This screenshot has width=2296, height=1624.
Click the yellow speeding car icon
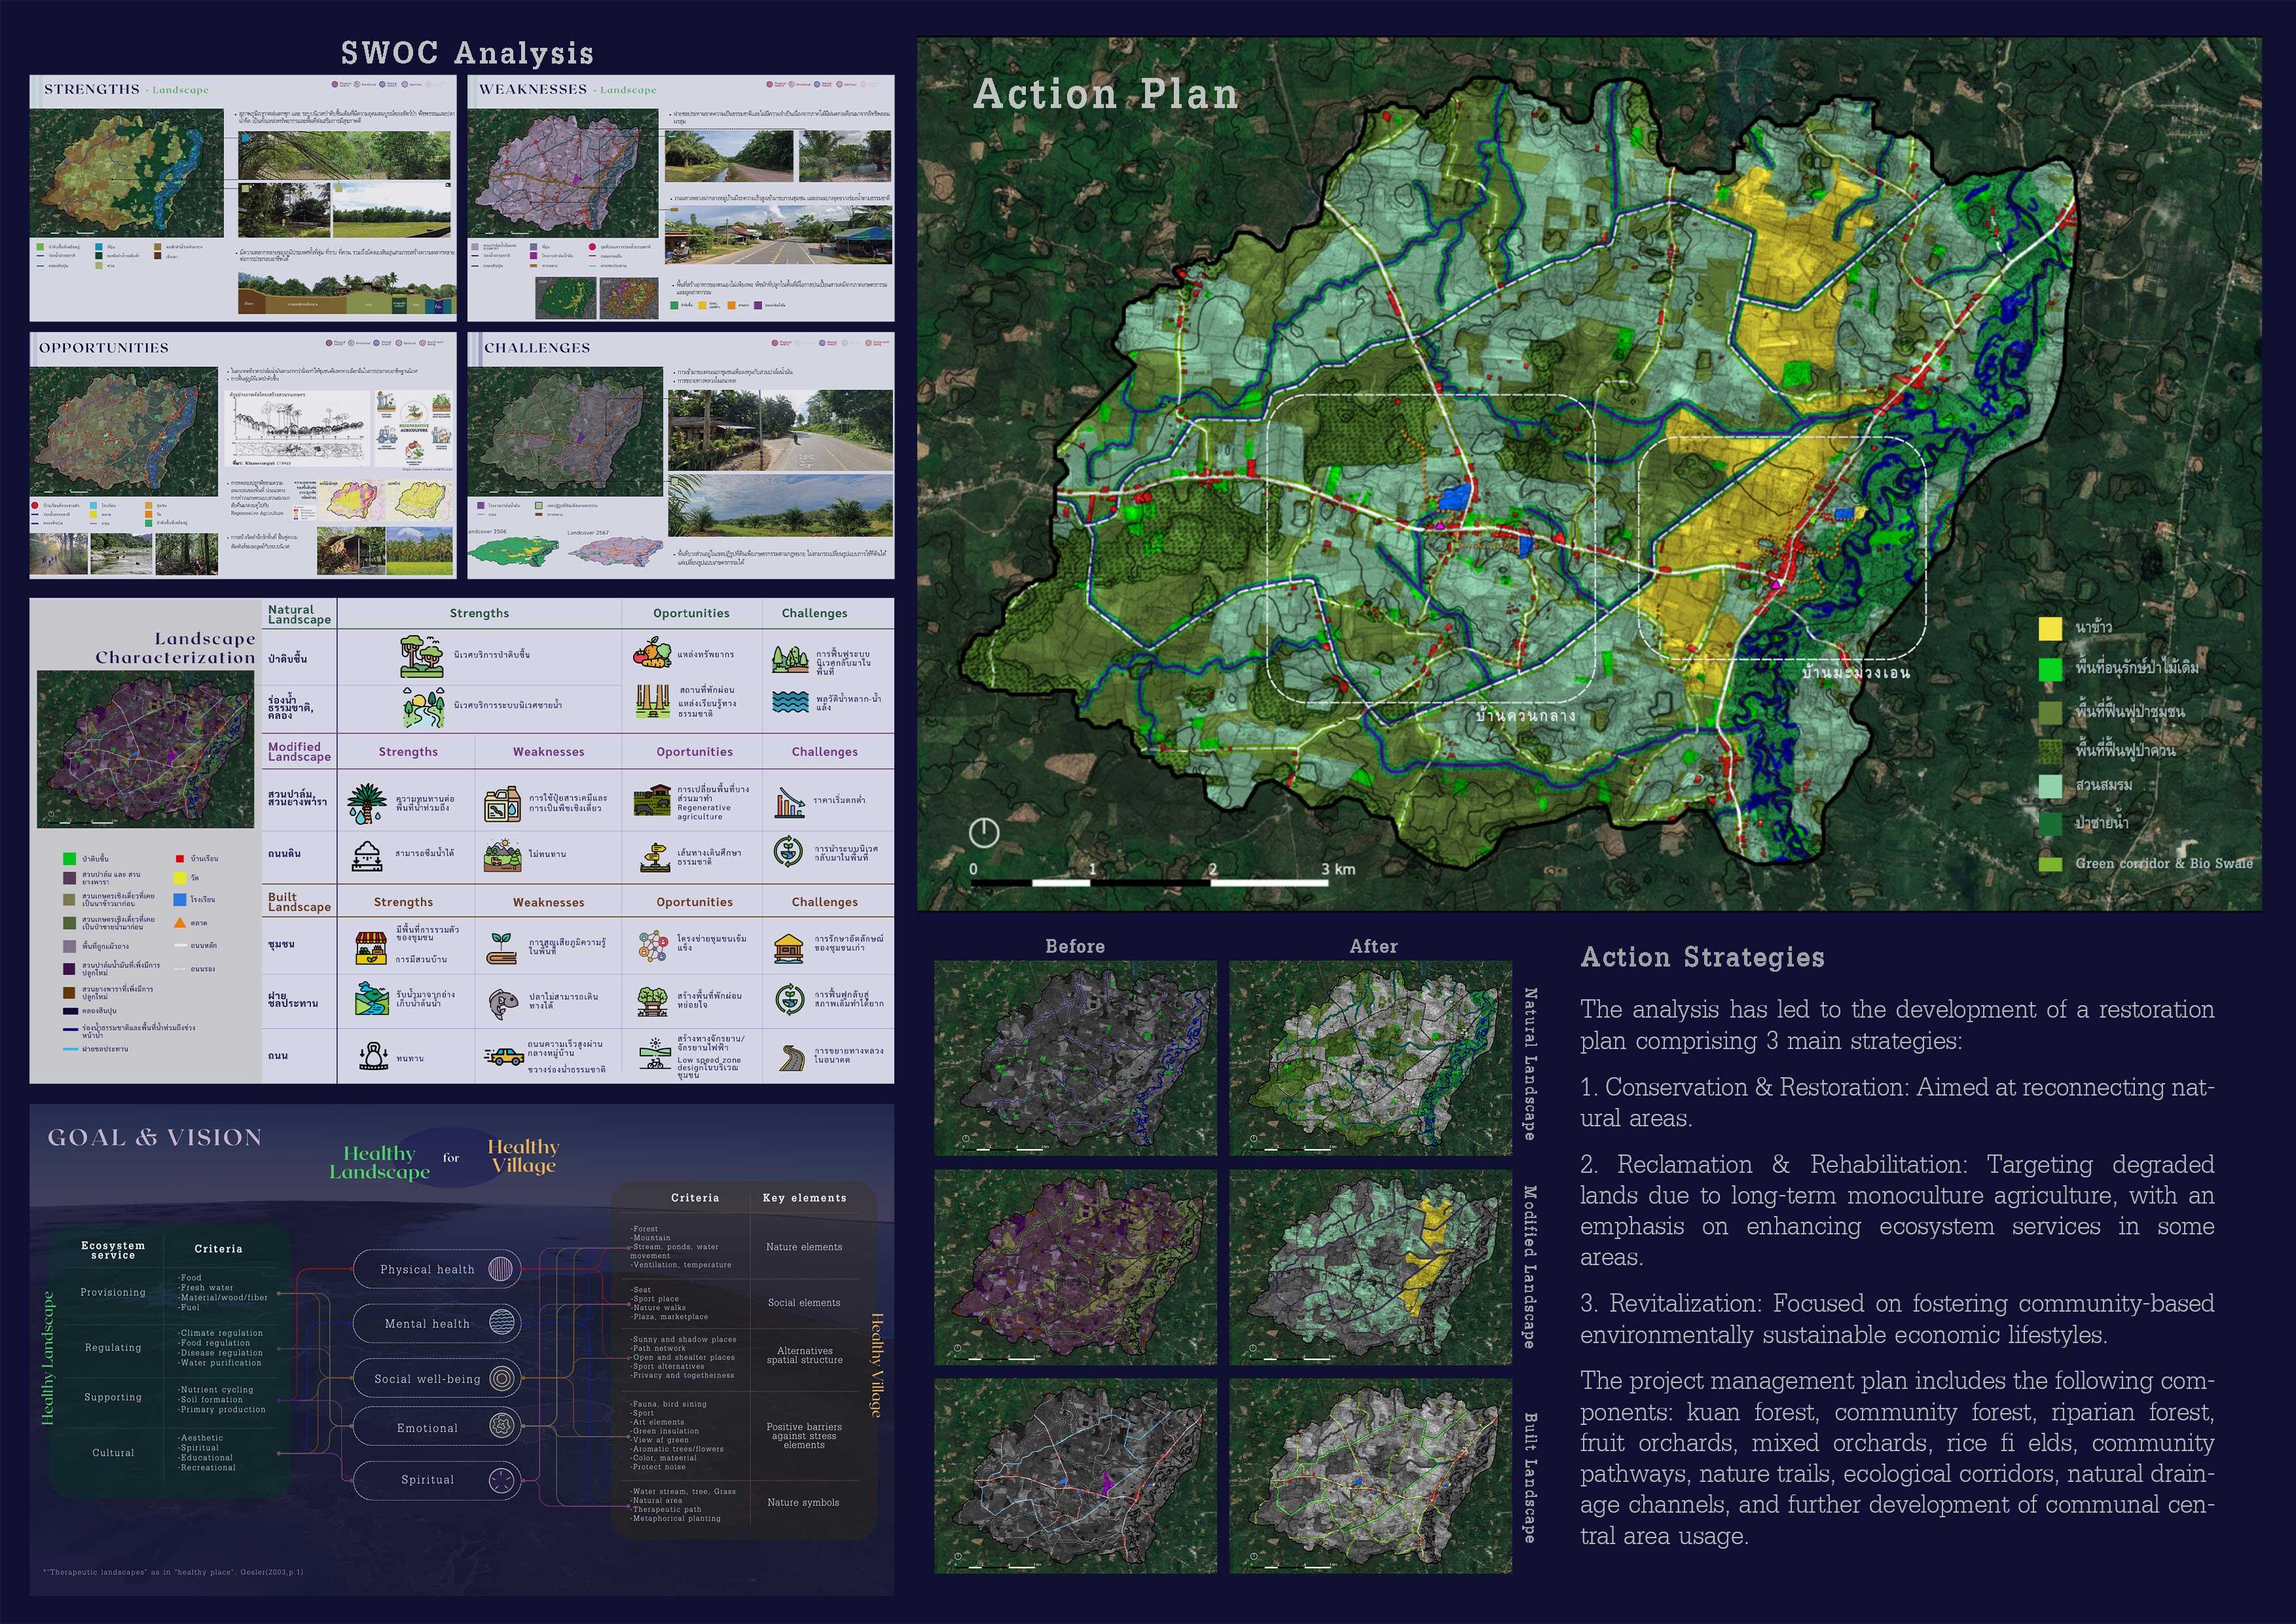tap(504, 1056)
